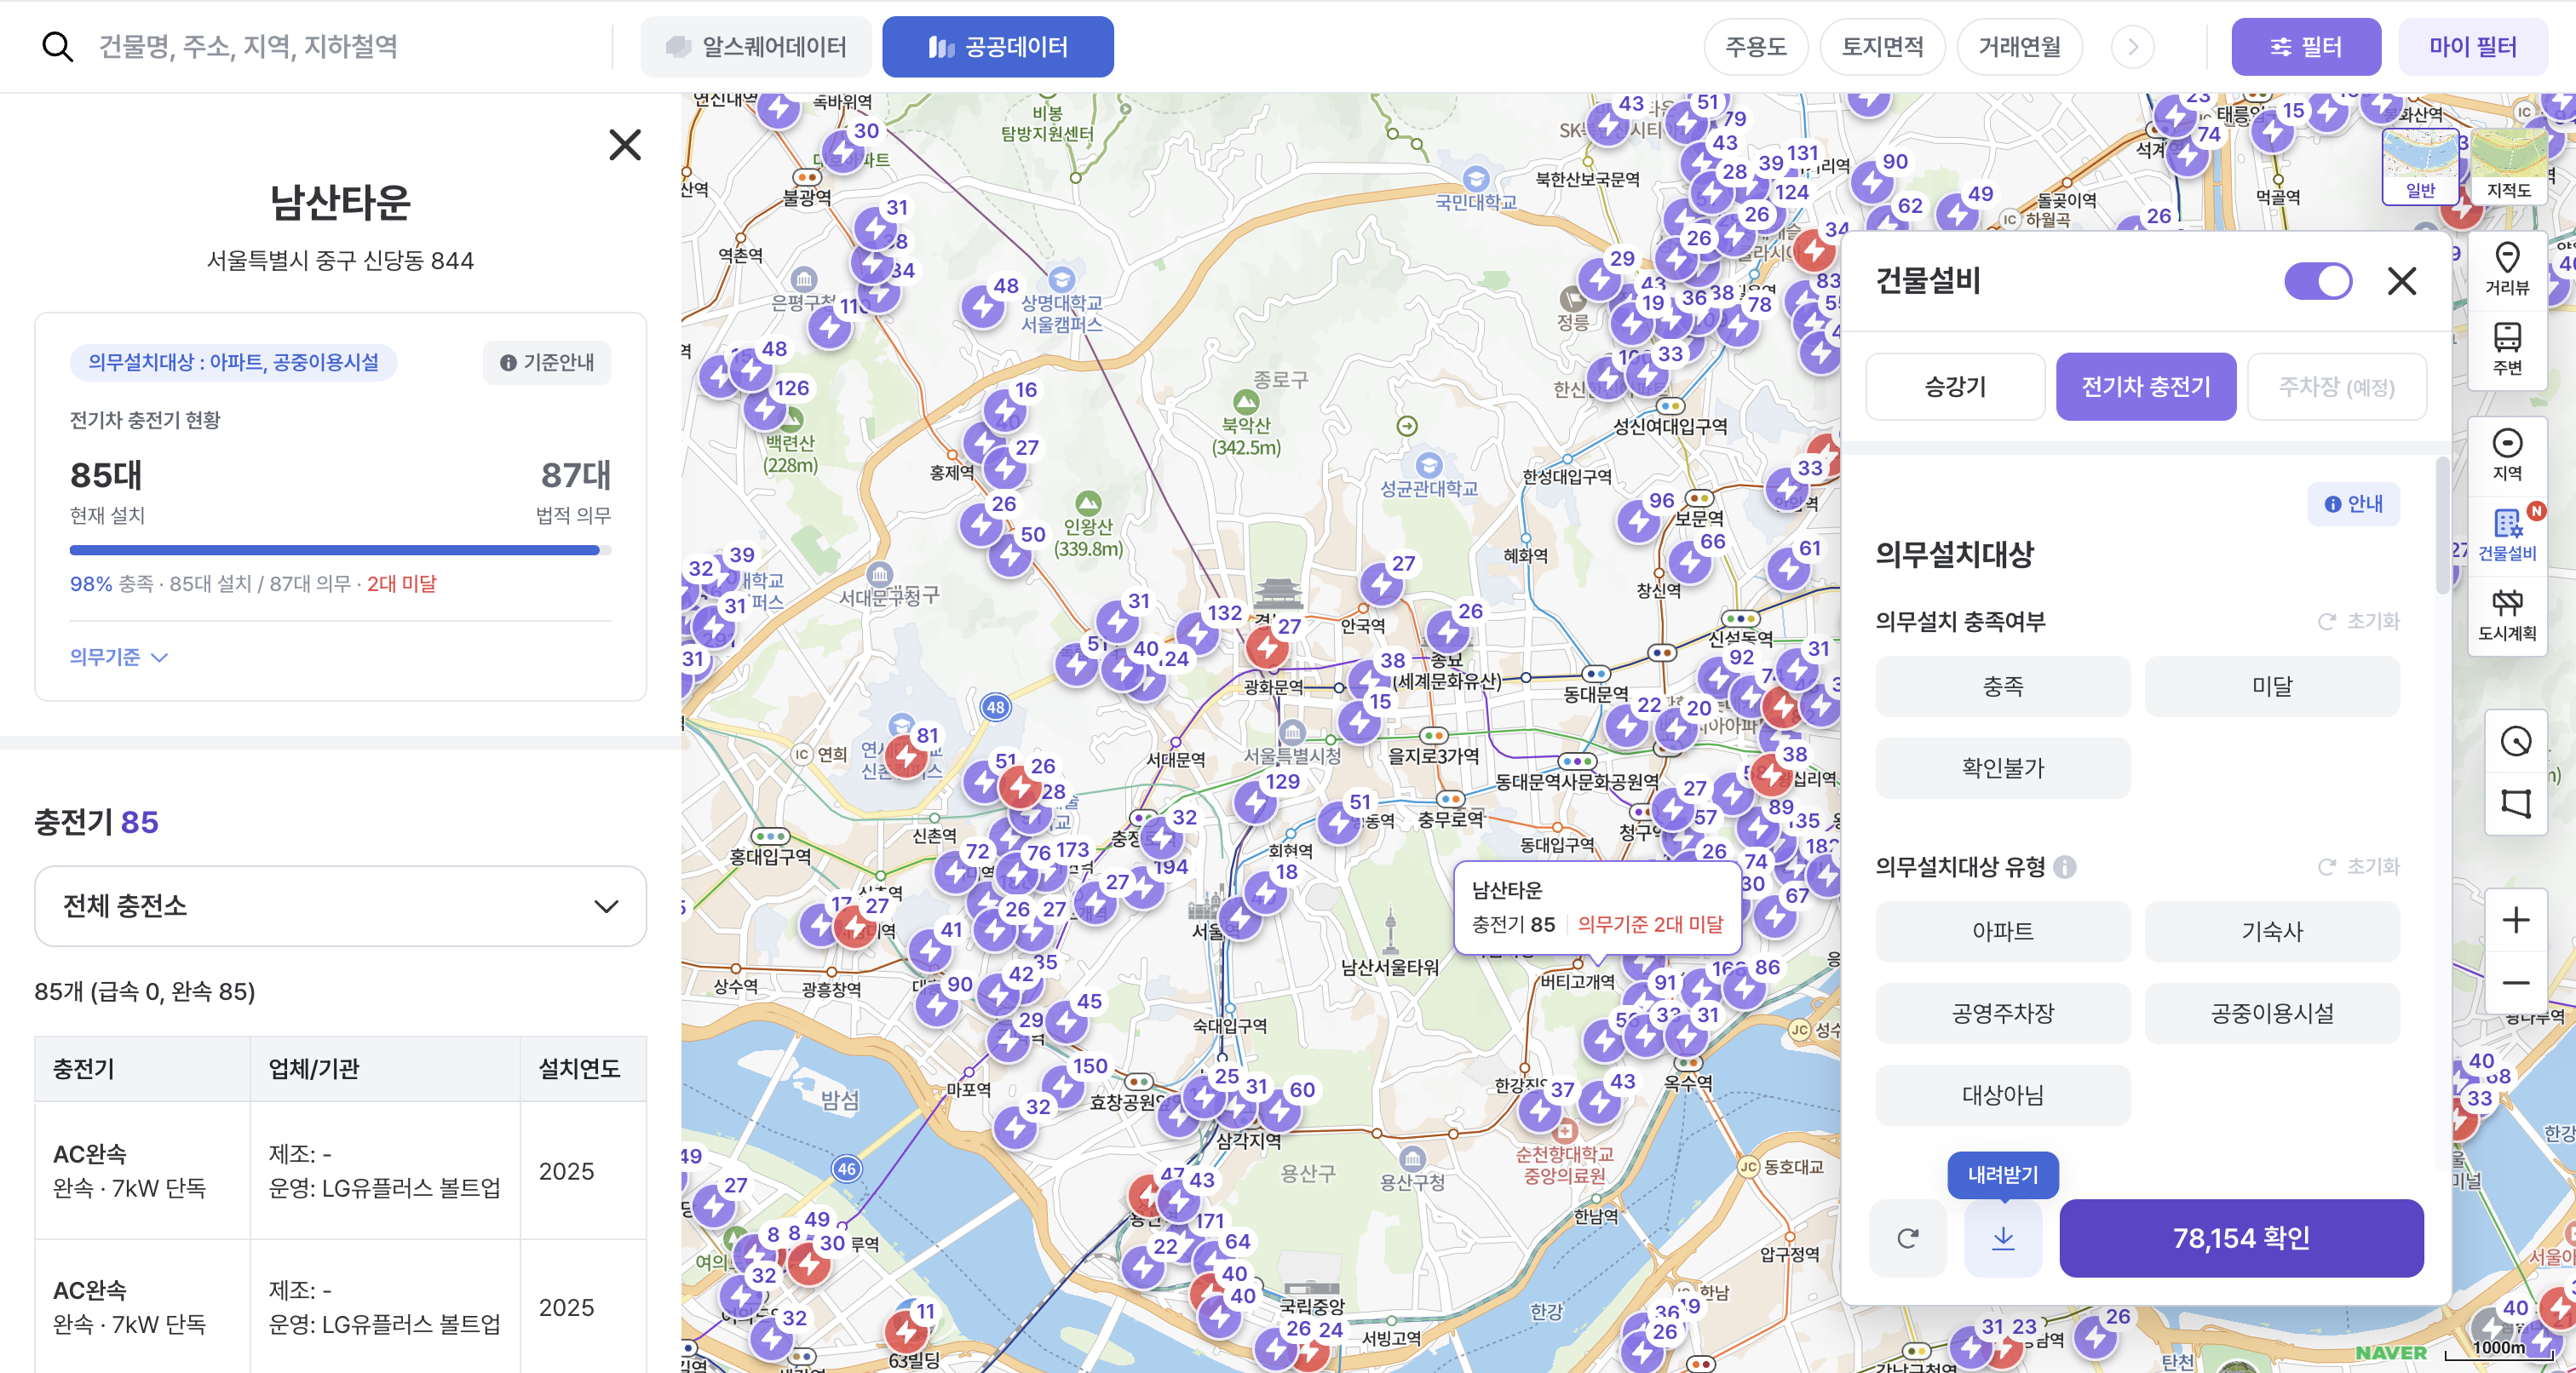Select the 충족 filter option
This screenshot has height=1373, width=2576.
coord(2002,686)
